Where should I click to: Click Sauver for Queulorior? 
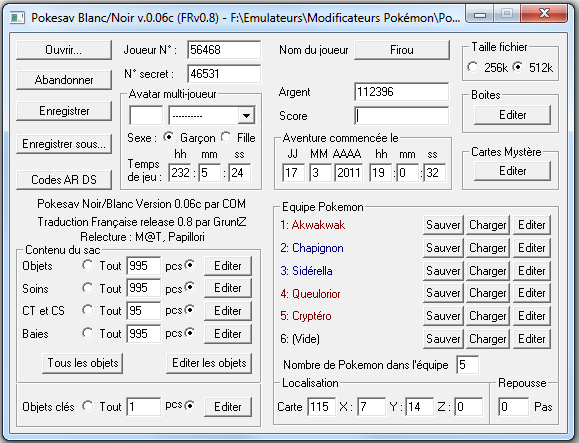[443, 293]
